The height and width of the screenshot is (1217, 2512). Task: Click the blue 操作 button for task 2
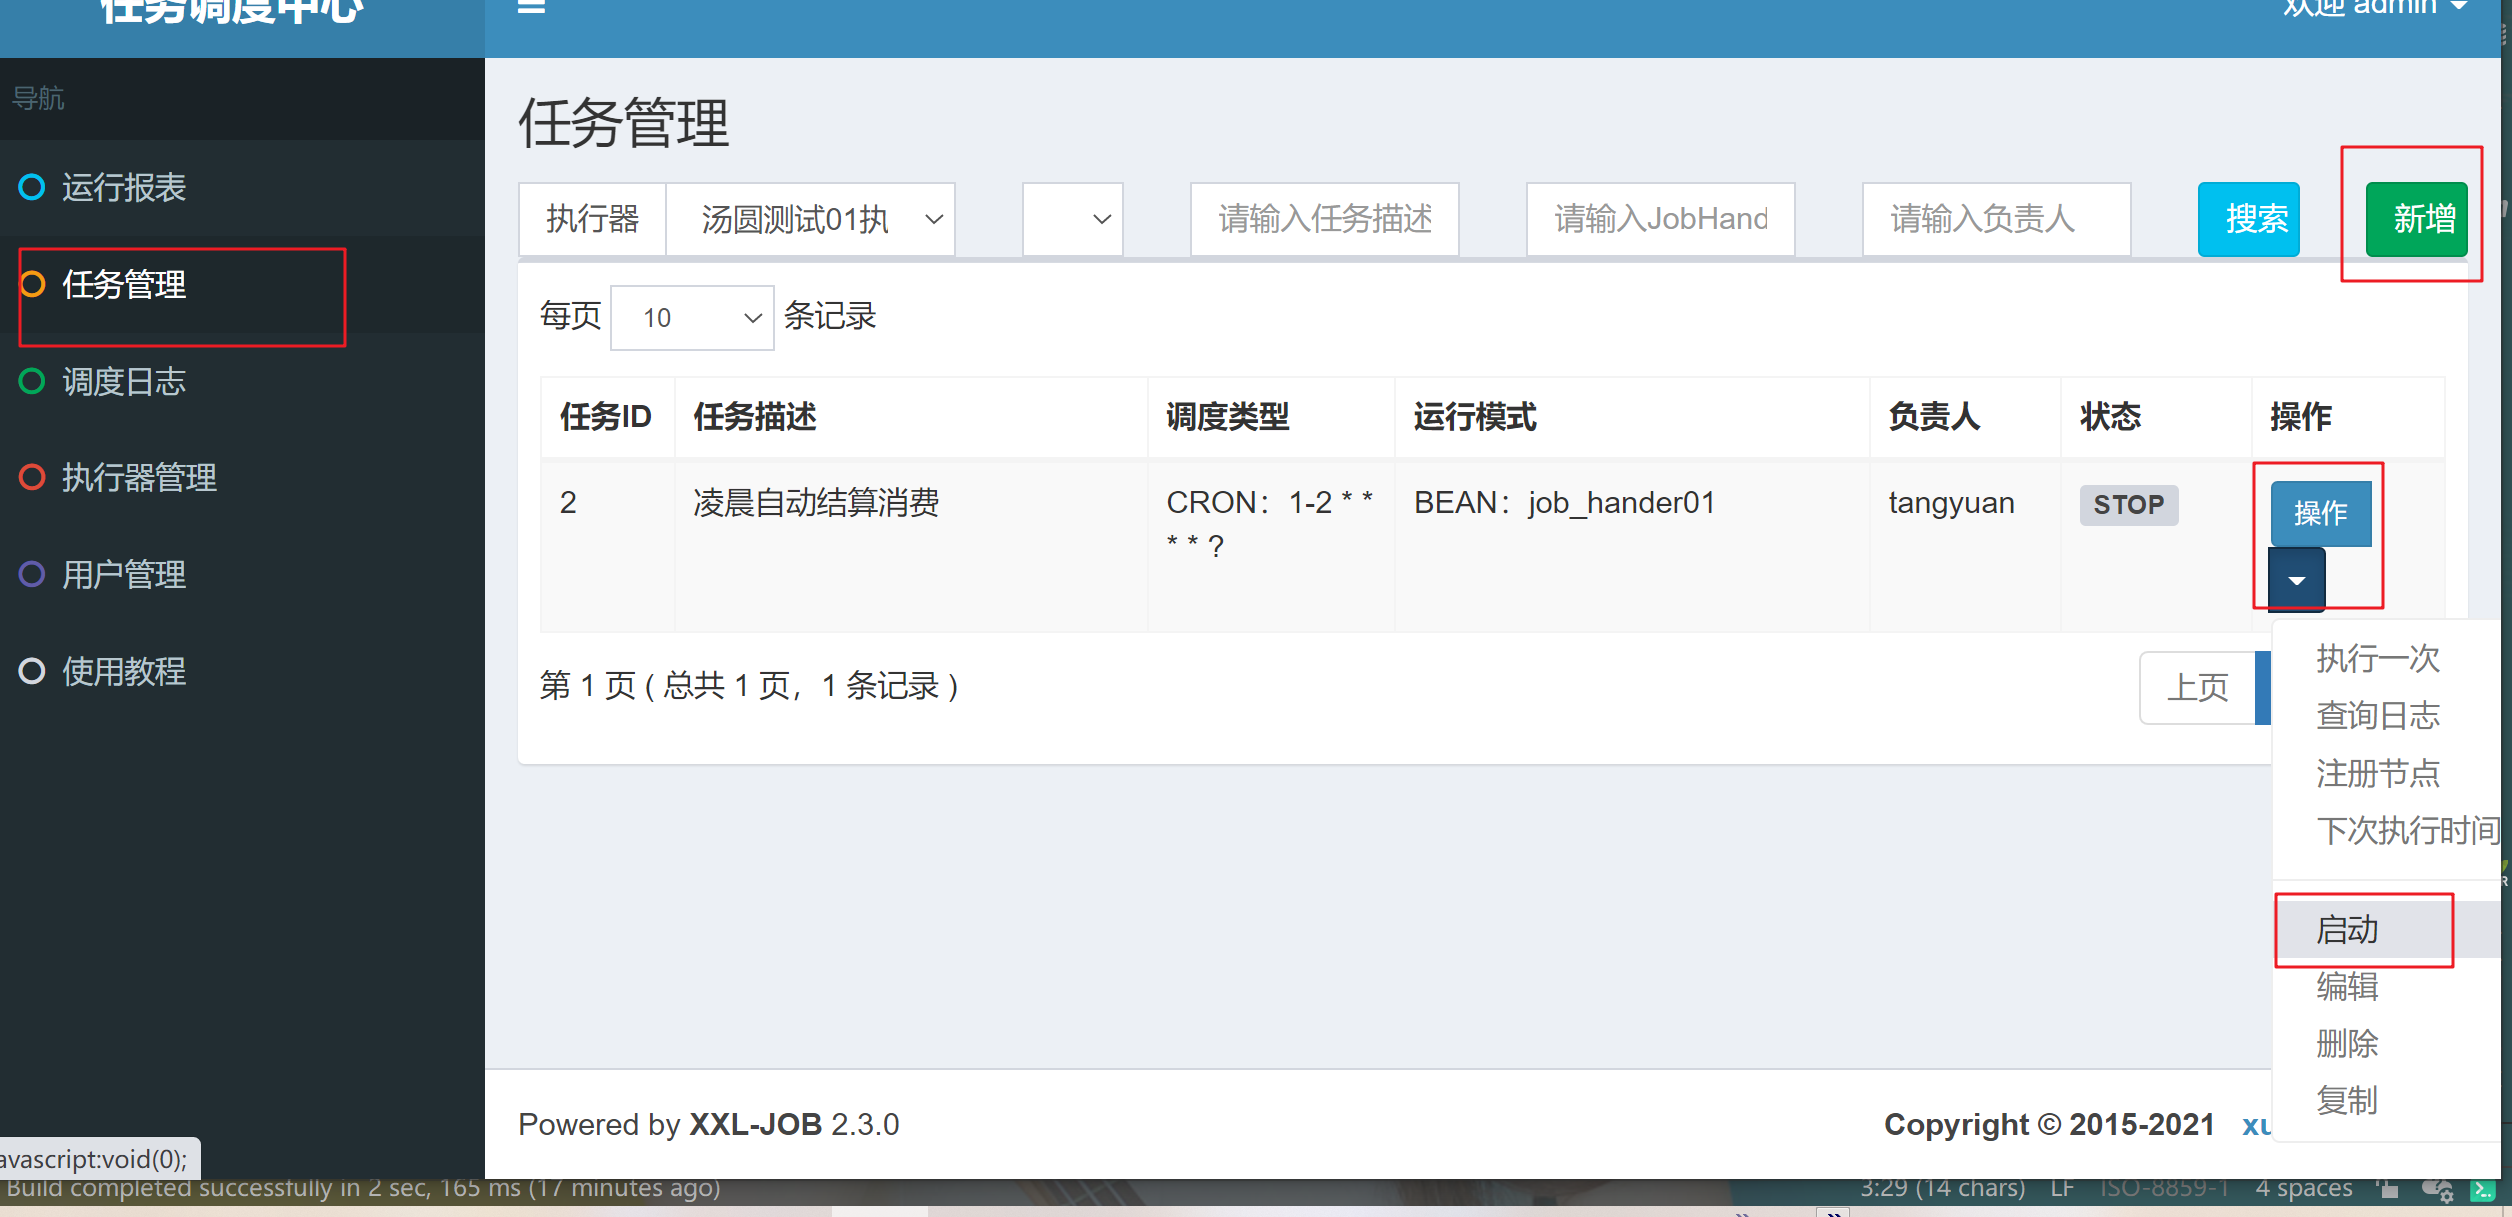coord(2320,513)
